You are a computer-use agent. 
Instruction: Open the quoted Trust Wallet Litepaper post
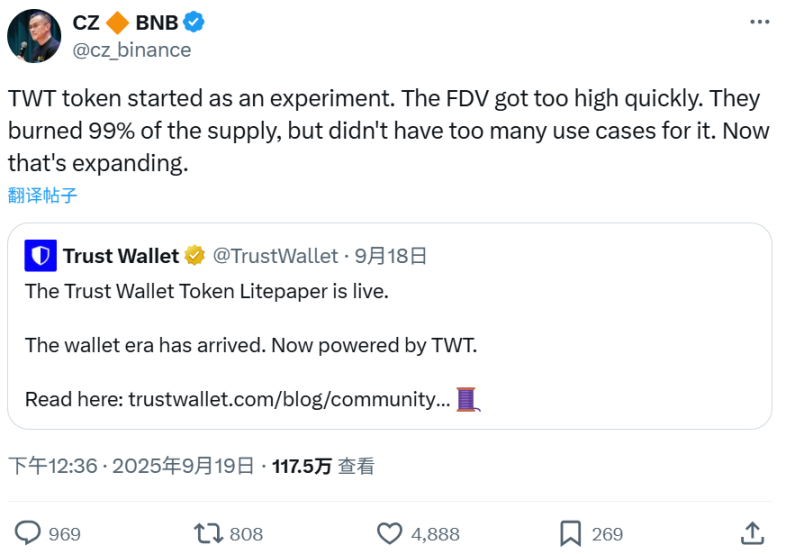pos(389,345)
